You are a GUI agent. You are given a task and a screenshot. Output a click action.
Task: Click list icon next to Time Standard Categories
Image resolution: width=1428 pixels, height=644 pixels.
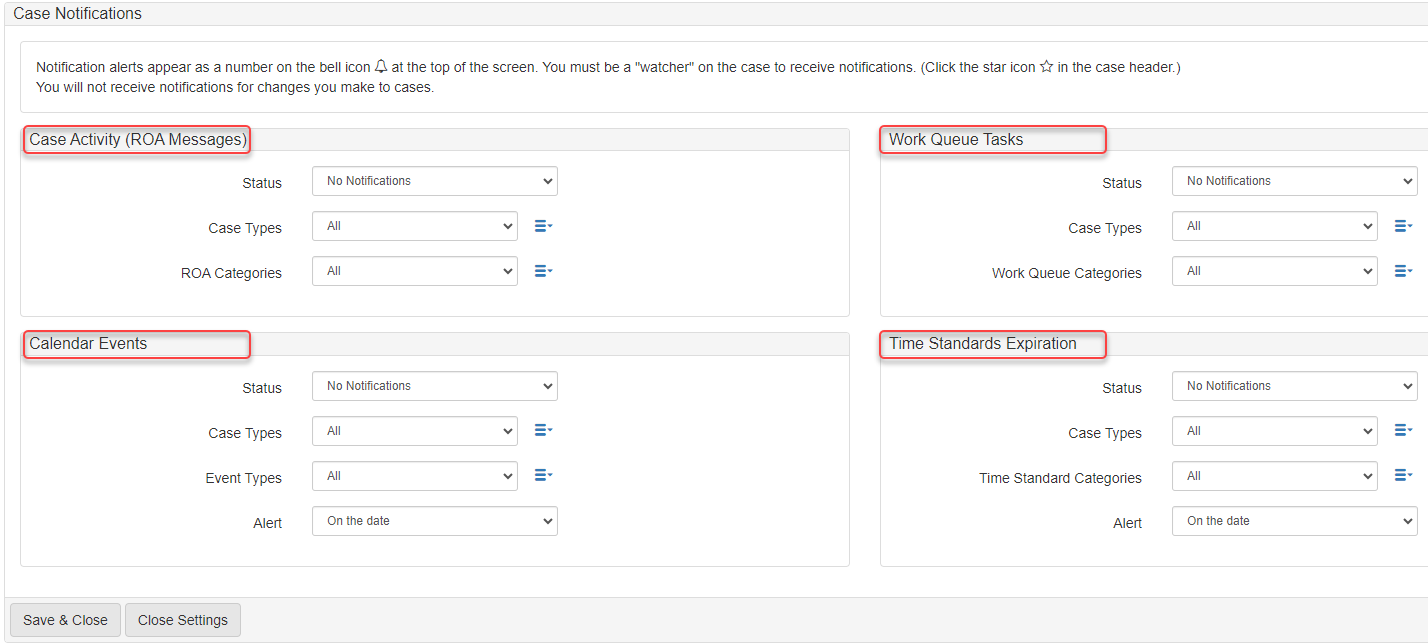[x=1403, y=476]
